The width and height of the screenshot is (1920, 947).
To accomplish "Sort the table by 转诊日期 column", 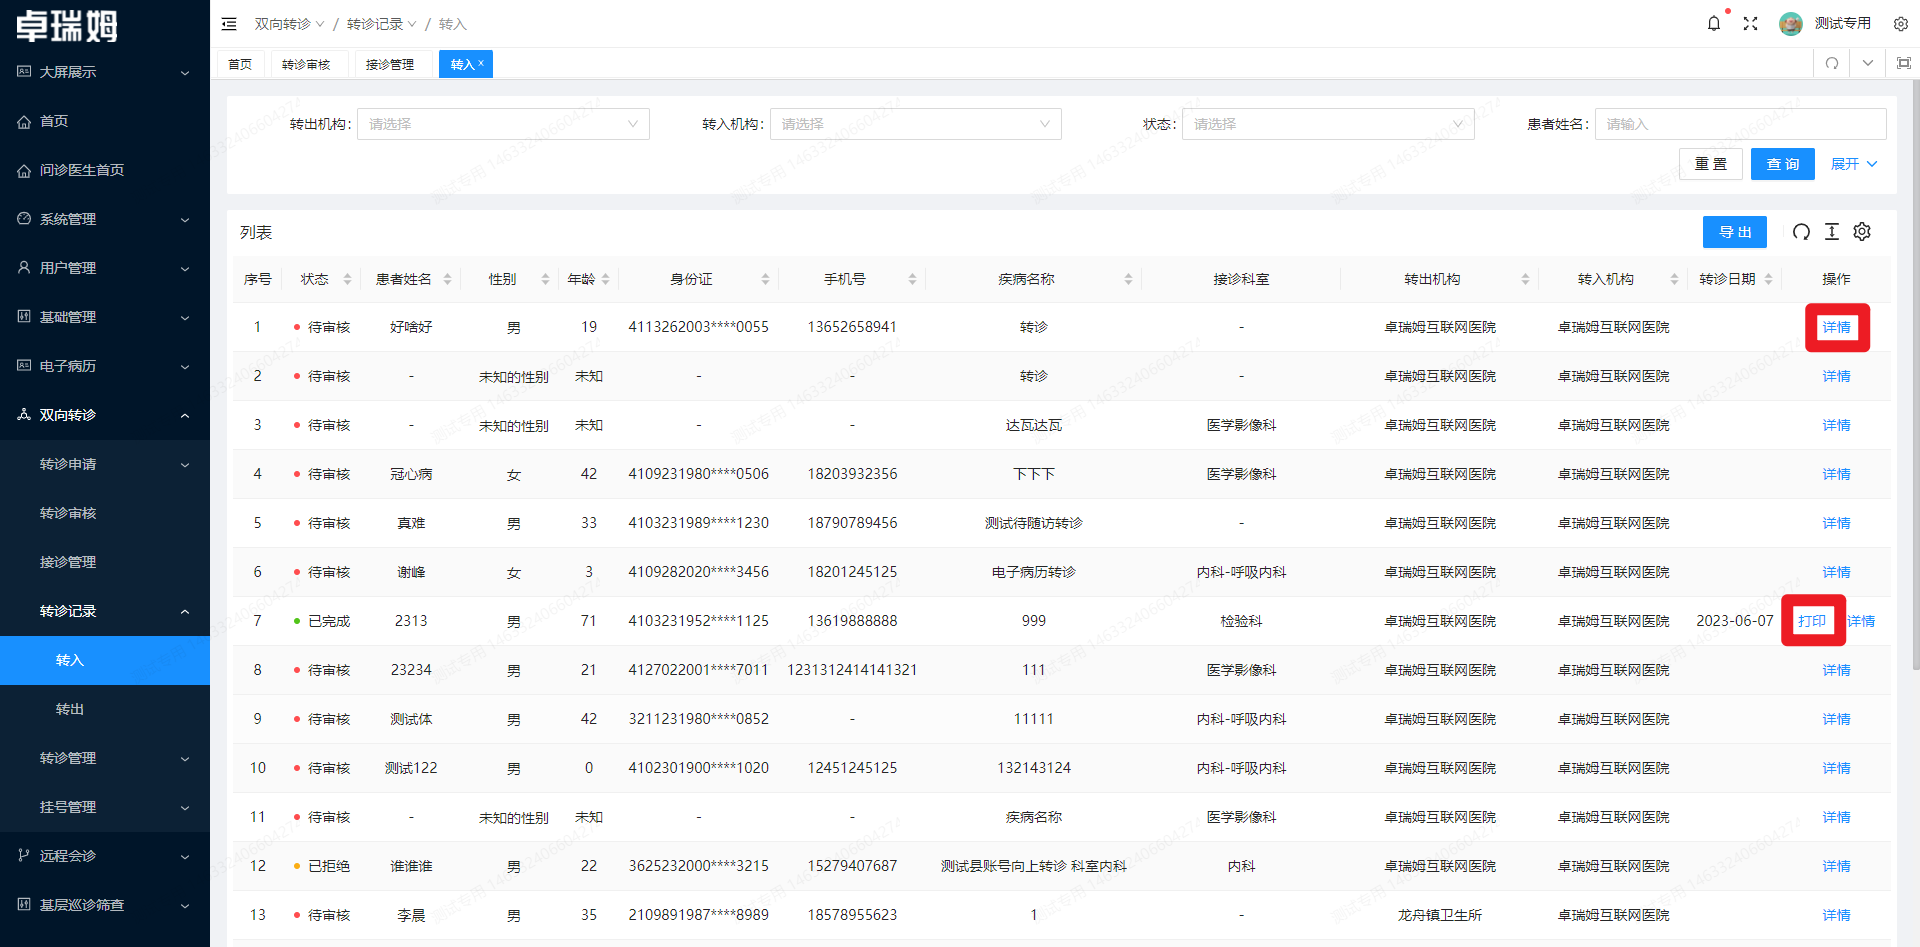I will [x=1768, y=279].
